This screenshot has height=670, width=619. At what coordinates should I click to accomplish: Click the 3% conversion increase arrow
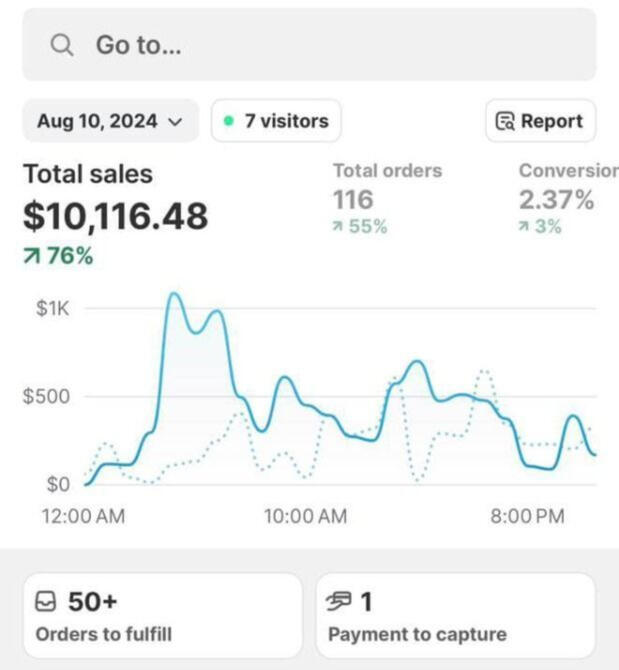(525, 227)
